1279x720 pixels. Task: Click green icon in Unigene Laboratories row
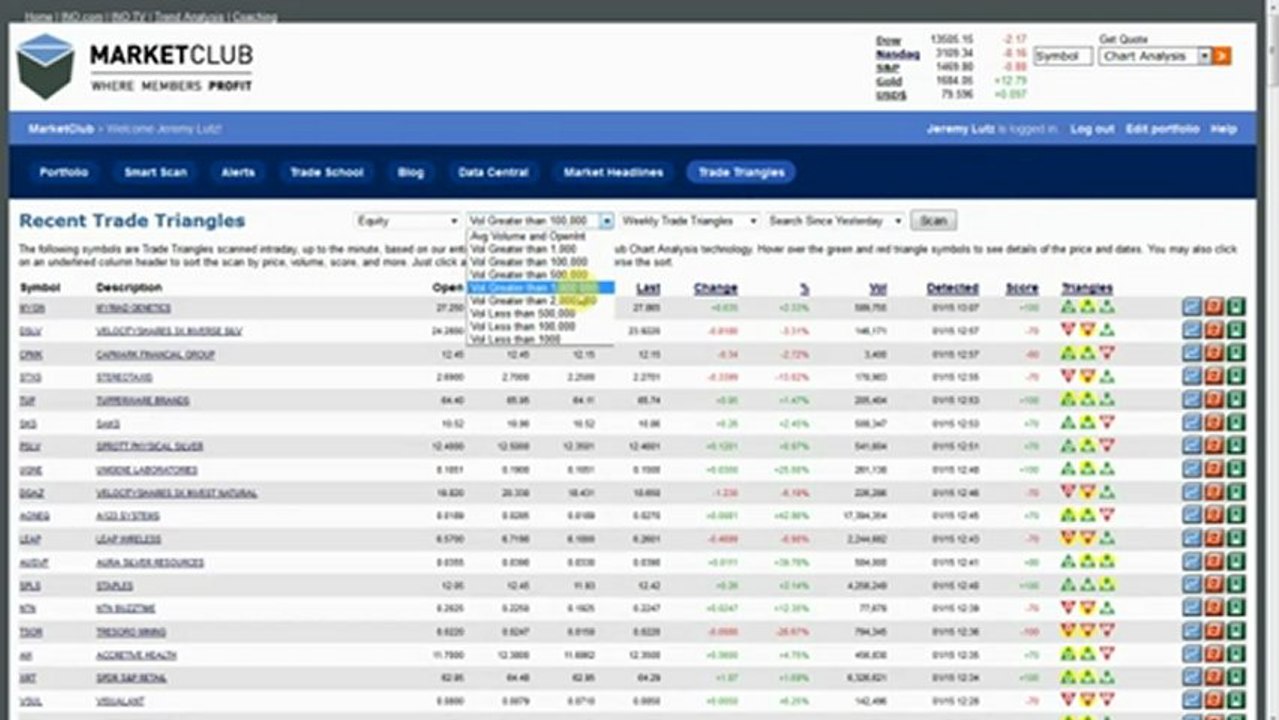(x=1237, y=469)
